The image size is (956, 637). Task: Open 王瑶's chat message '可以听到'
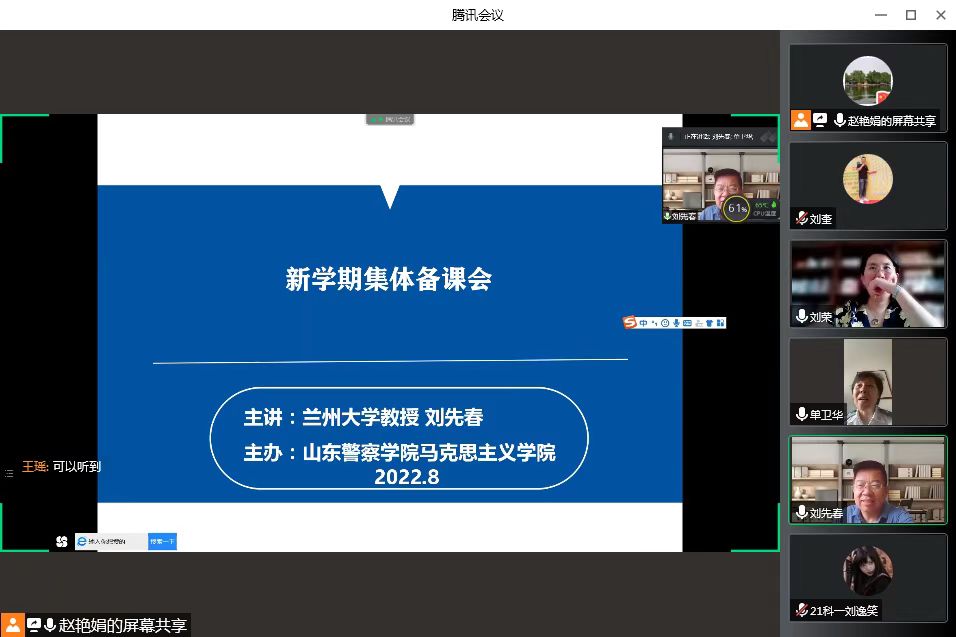[x=76, y=466]
